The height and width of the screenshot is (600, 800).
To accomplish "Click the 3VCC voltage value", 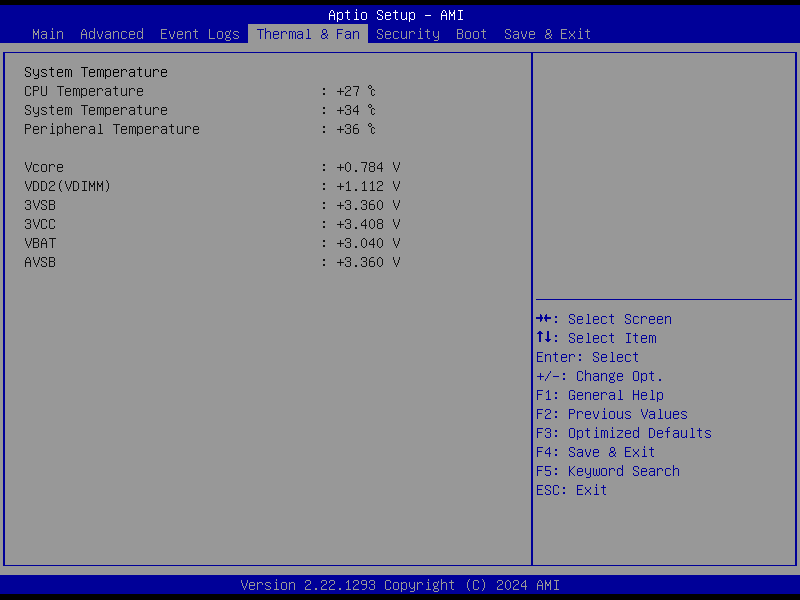I will [368, 224].
